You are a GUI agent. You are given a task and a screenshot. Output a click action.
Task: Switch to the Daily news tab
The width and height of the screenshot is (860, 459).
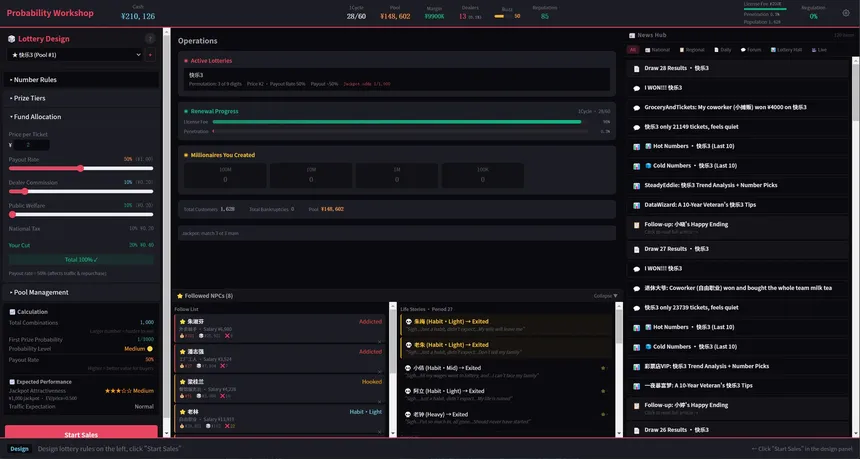point(723,50)
